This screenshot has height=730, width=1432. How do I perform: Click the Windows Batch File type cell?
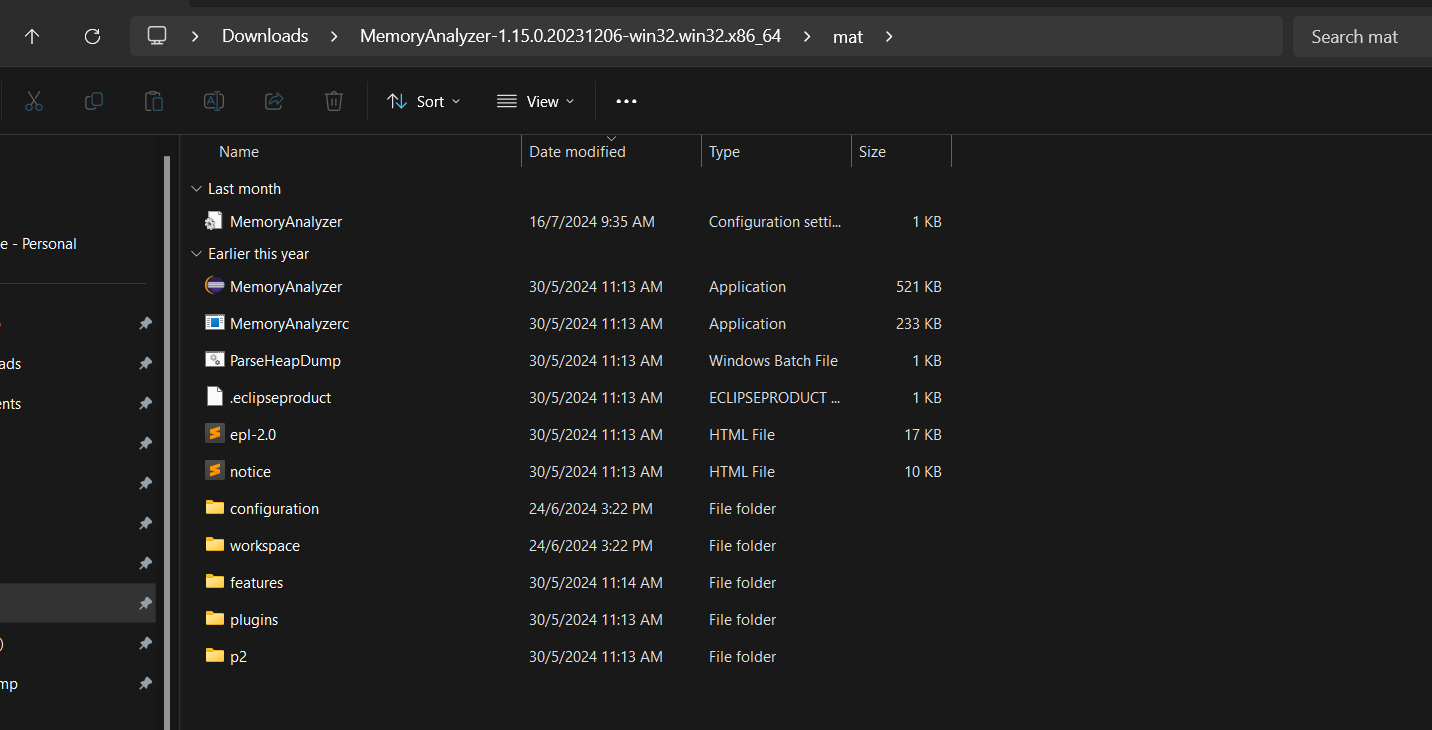pos(773,361)
